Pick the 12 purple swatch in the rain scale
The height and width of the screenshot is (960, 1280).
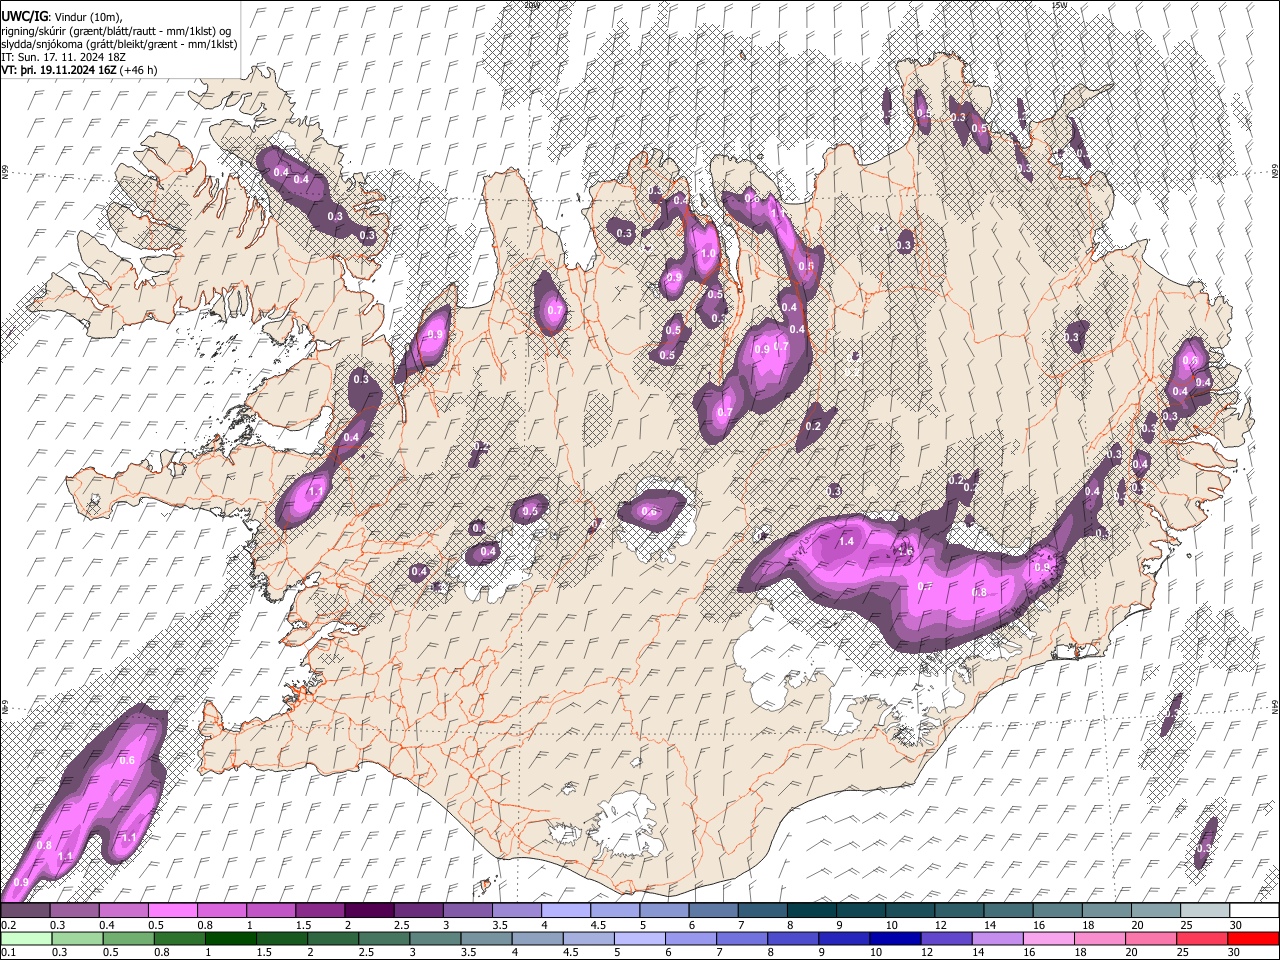(x=947, y=938)
